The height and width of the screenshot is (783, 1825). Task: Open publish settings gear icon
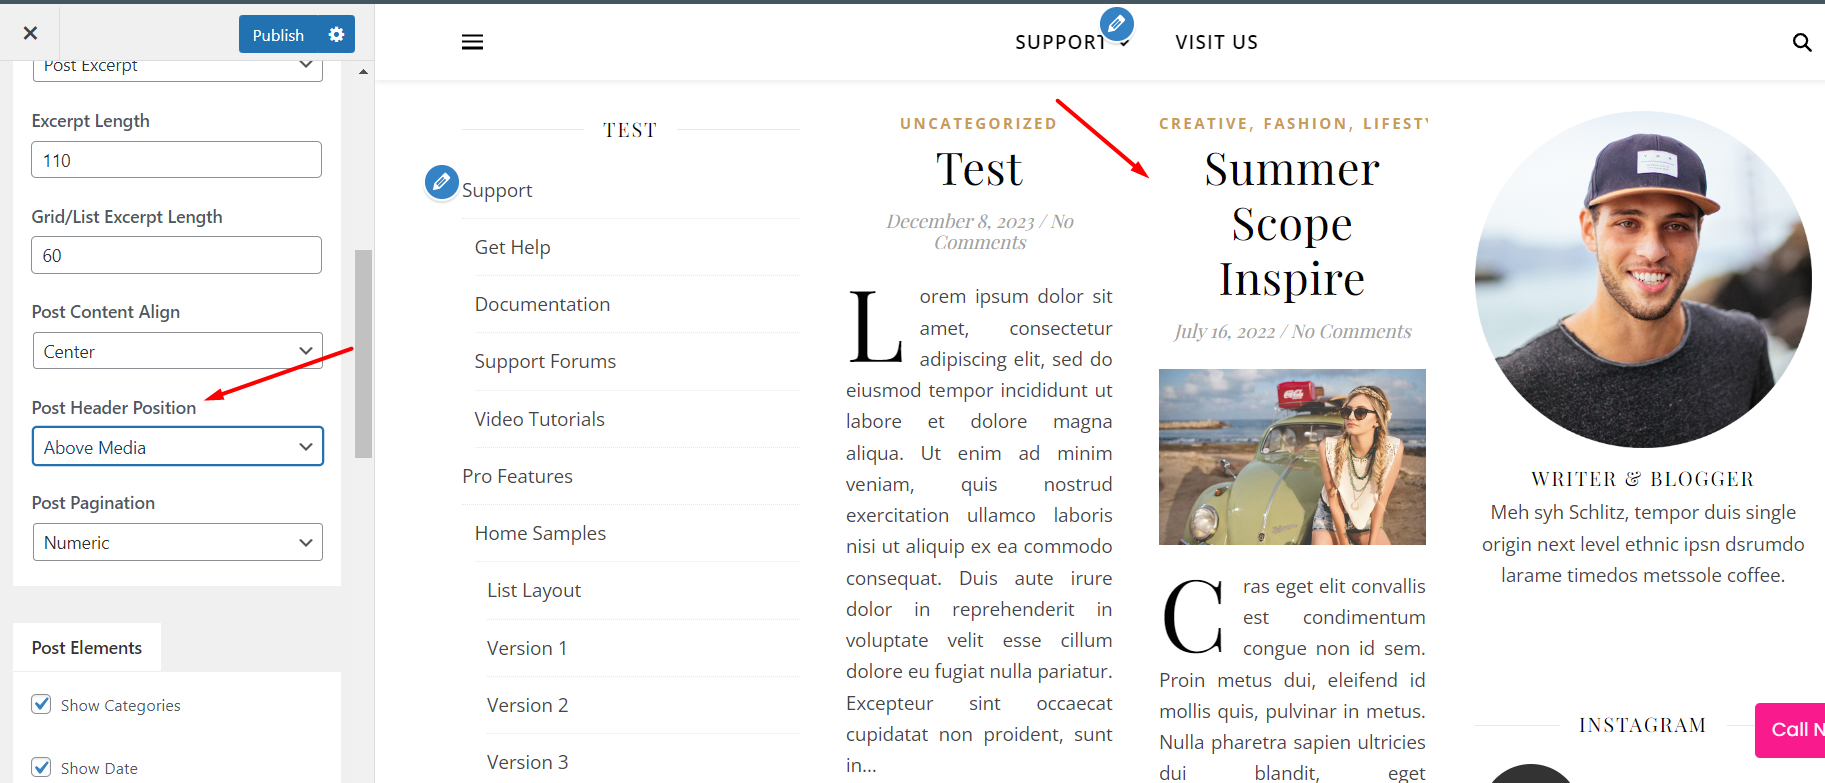(x=337, y=35)
